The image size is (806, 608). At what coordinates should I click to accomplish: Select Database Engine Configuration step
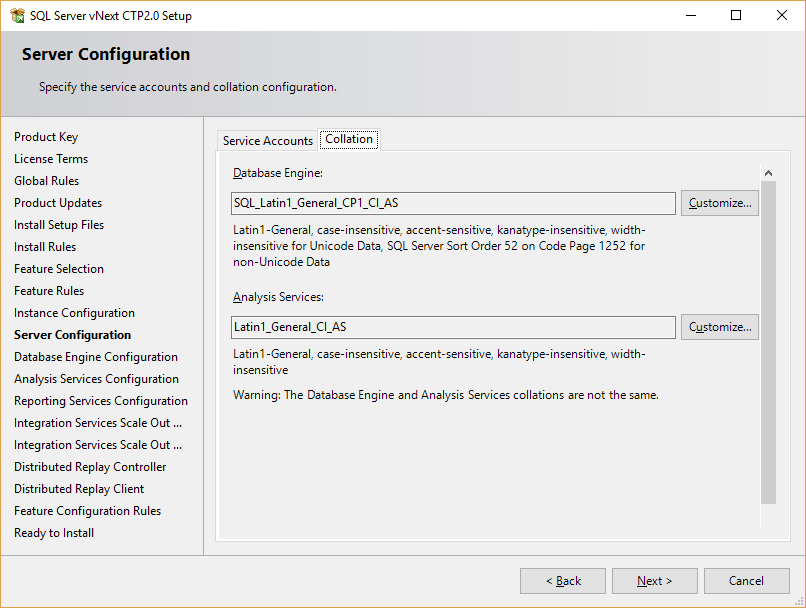point(96,357)
